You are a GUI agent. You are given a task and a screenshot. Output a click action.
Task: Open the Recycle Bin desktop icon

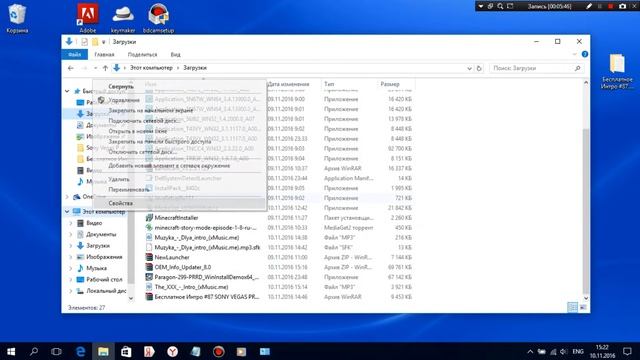17,18
